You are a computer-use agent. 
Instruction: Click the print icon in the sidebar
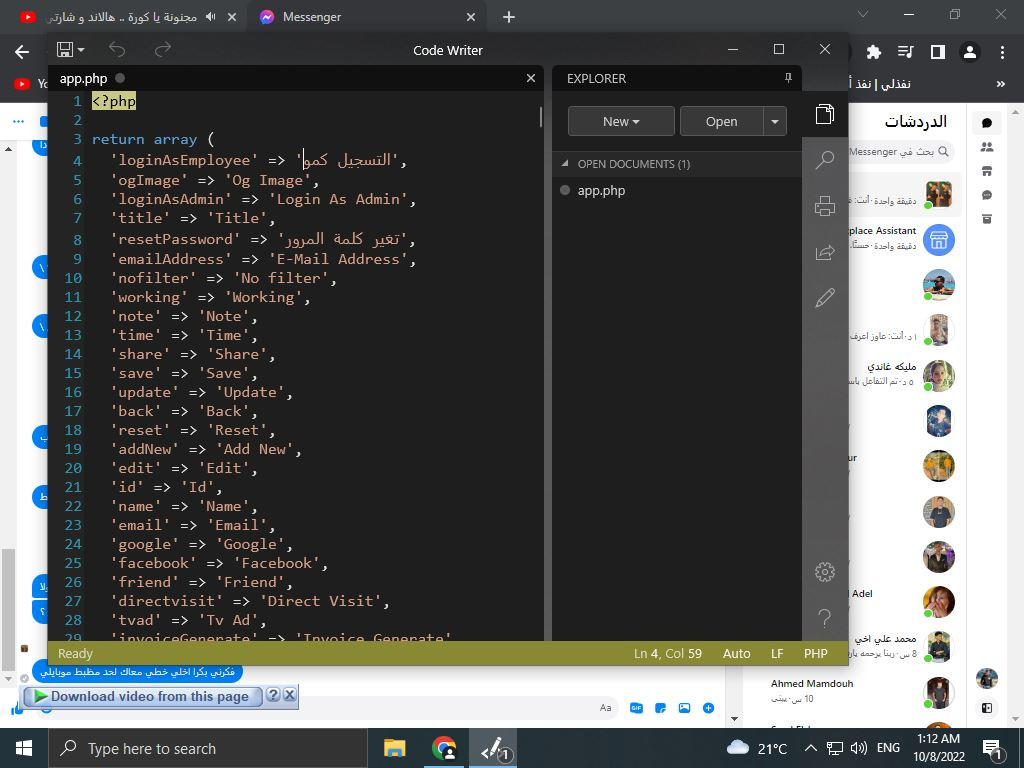[825, 206]
